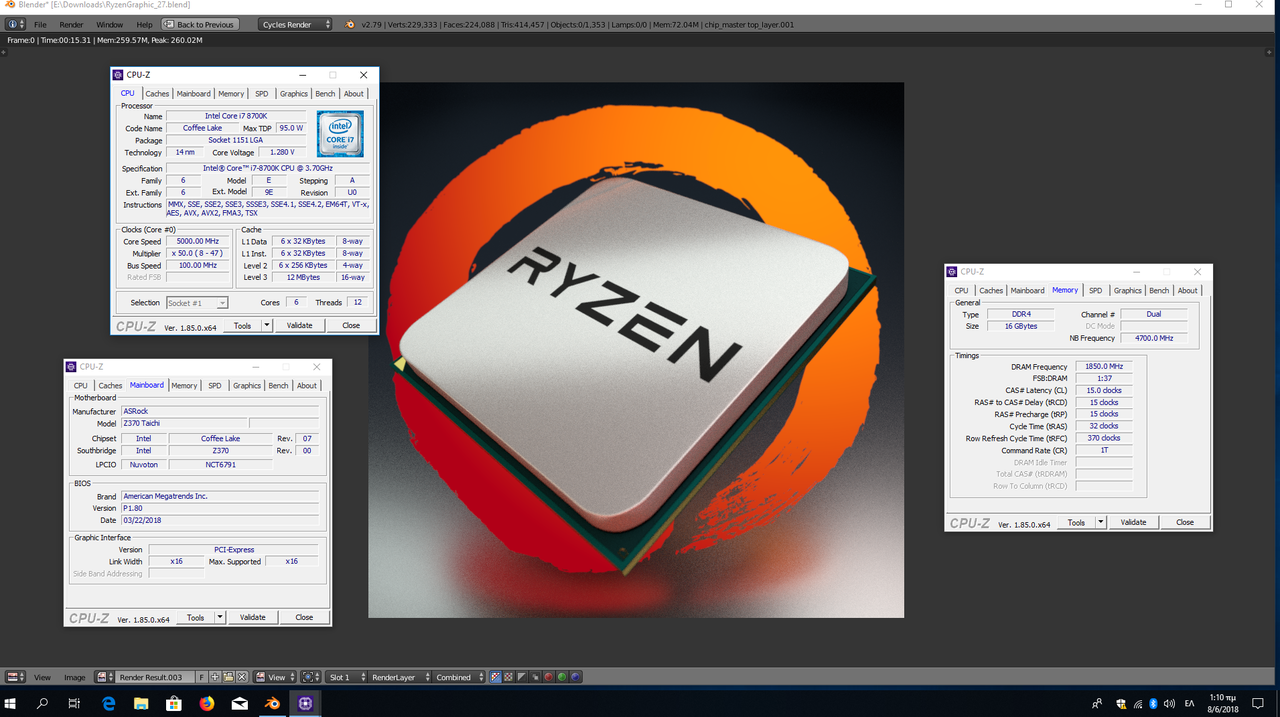Toggle fake user F button for Render Result
The height and width of the screenshot is (717, 1280).
[202, 677]
